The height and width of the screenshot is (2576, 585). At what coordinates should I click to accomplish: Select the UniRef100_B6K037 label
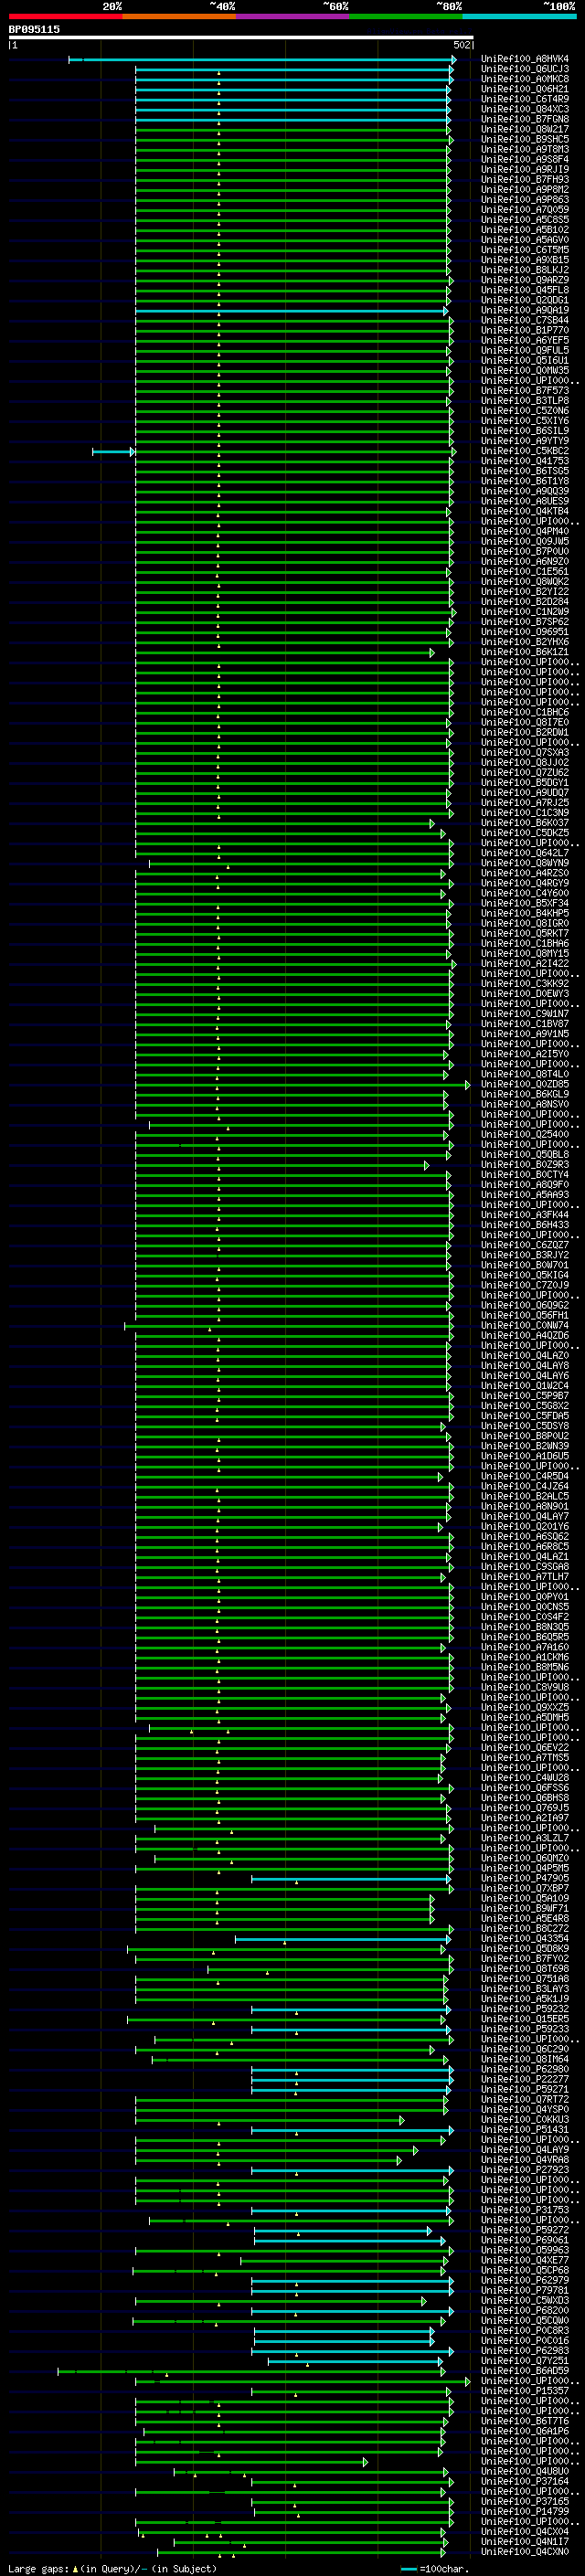(x=524, y=823)
